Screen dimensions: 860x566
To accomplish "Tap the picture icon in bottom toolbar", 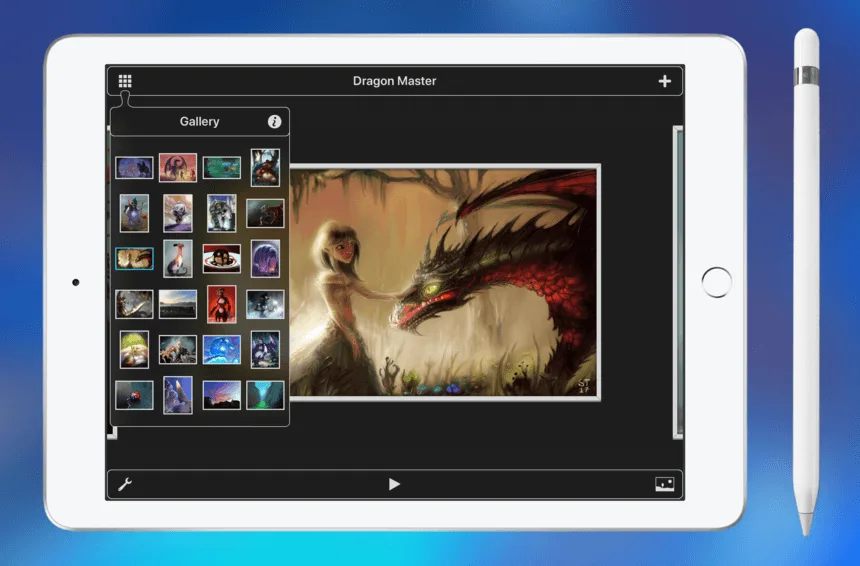I will tap(665, 484).
